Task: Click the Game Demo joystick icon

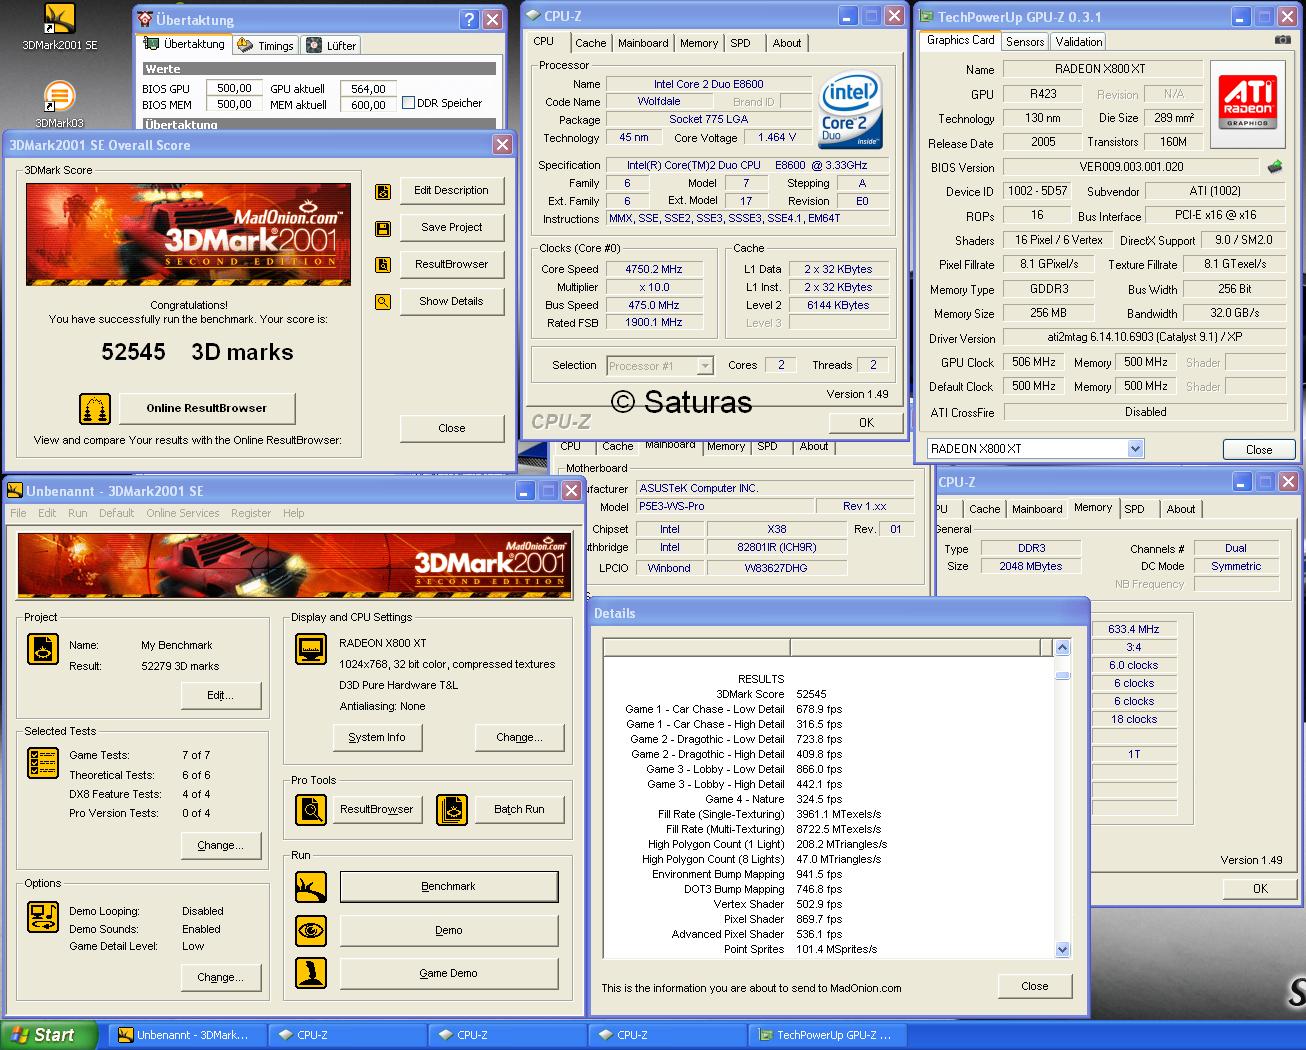Action: coord(311,973)
